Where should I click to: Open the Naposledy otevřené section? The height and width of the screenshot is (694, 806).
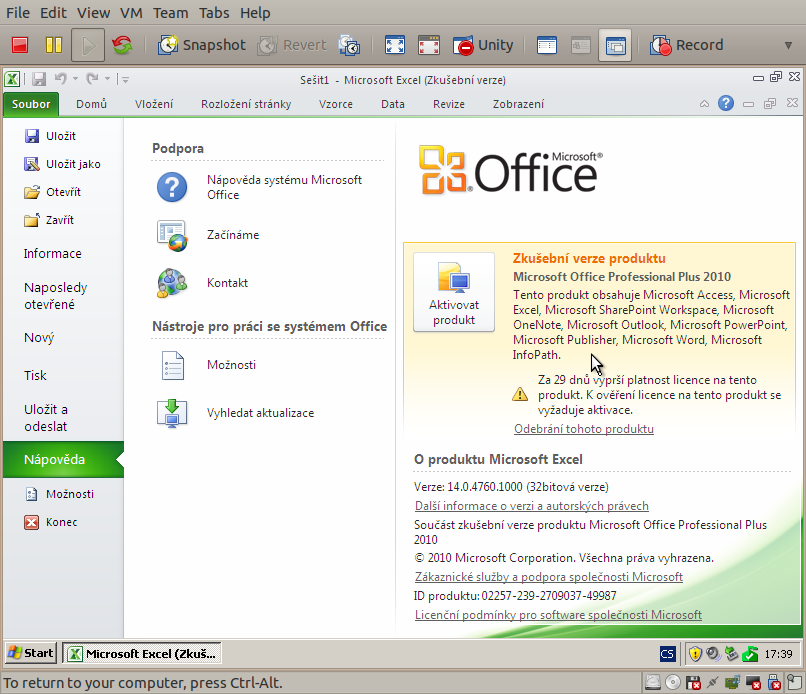(56, 296)
